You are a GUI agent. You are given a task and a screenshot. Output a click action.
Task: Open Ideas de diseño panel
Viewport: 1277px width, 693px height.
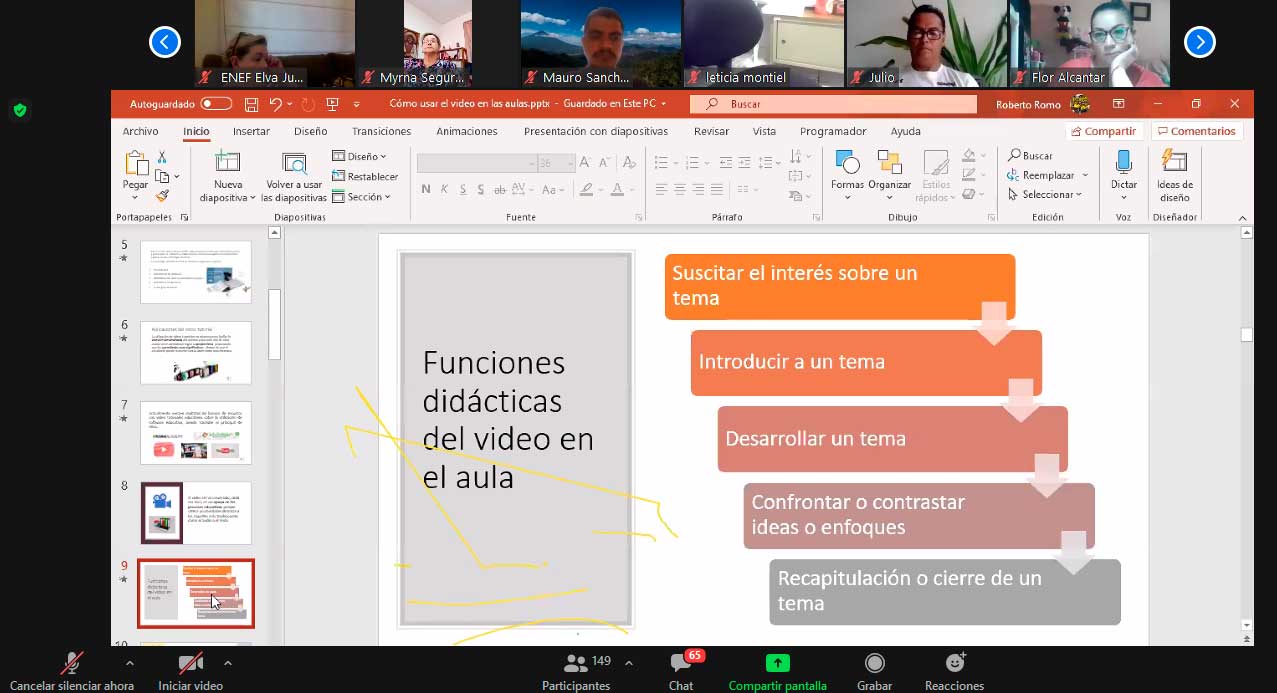coord(1174,163)
